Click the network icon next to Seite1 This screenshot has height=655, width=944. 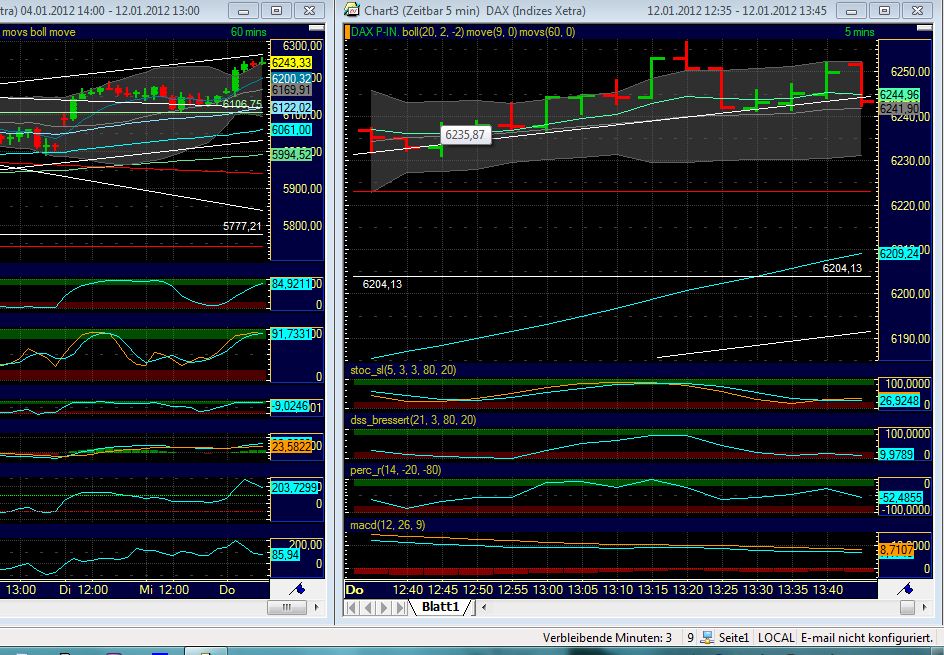pyautogui.click(x=706, y=637)
